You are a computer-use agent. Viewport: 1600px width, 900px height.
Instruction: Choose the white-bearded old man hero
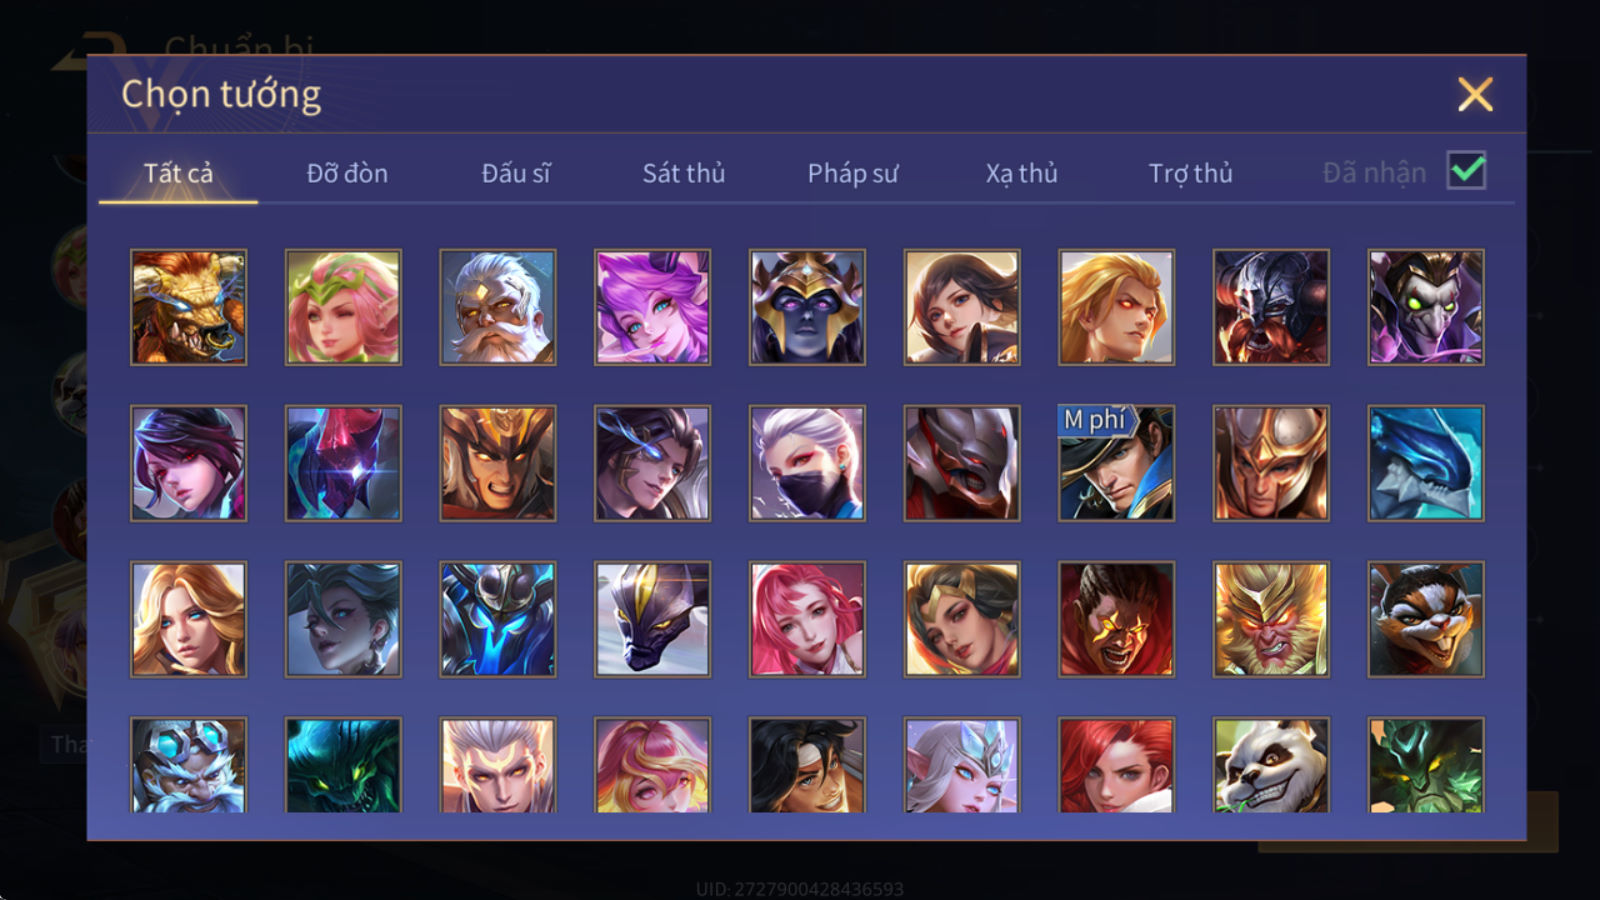[x=497, y=307]
